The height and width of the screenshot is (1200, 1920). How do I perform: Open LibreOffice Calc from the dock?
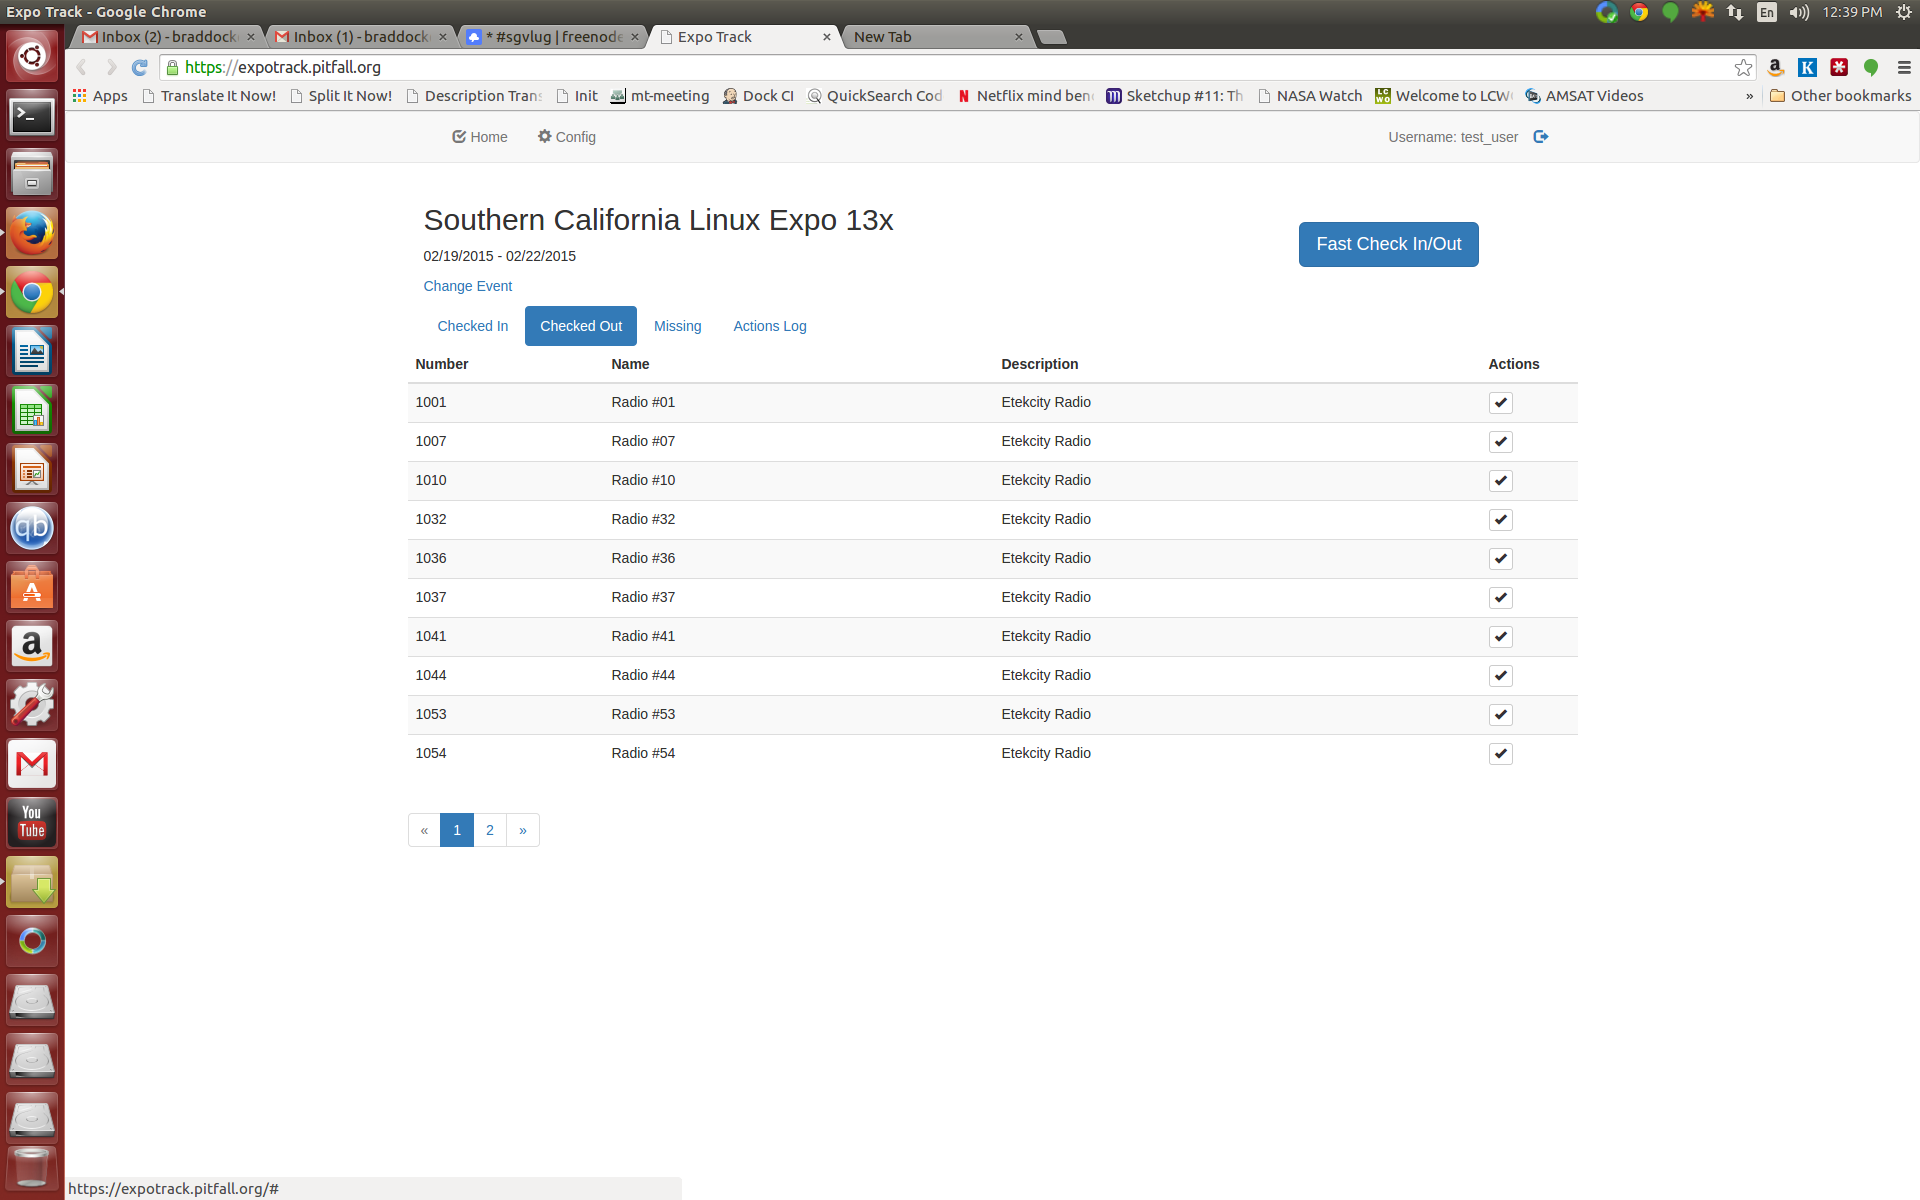[x=32, y=410]
